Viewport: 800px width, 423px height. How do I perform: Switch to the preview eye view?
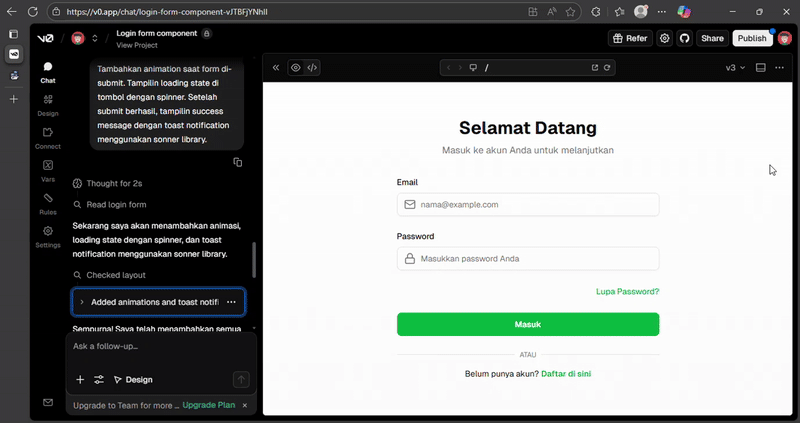point(295,68)
